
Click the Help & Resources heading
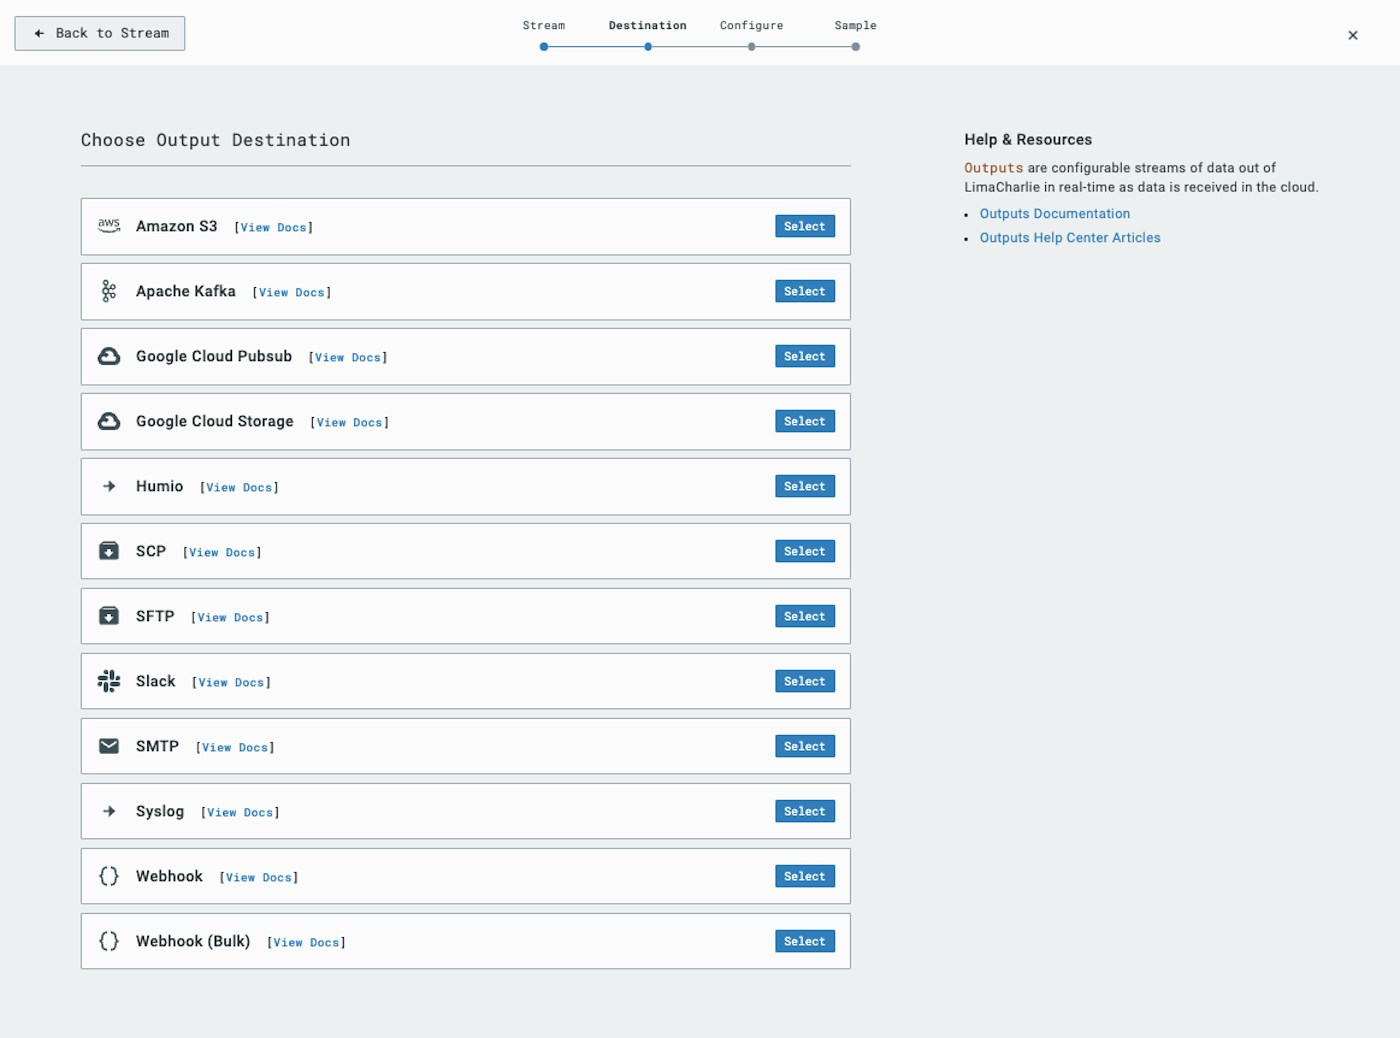point(1028,140)
